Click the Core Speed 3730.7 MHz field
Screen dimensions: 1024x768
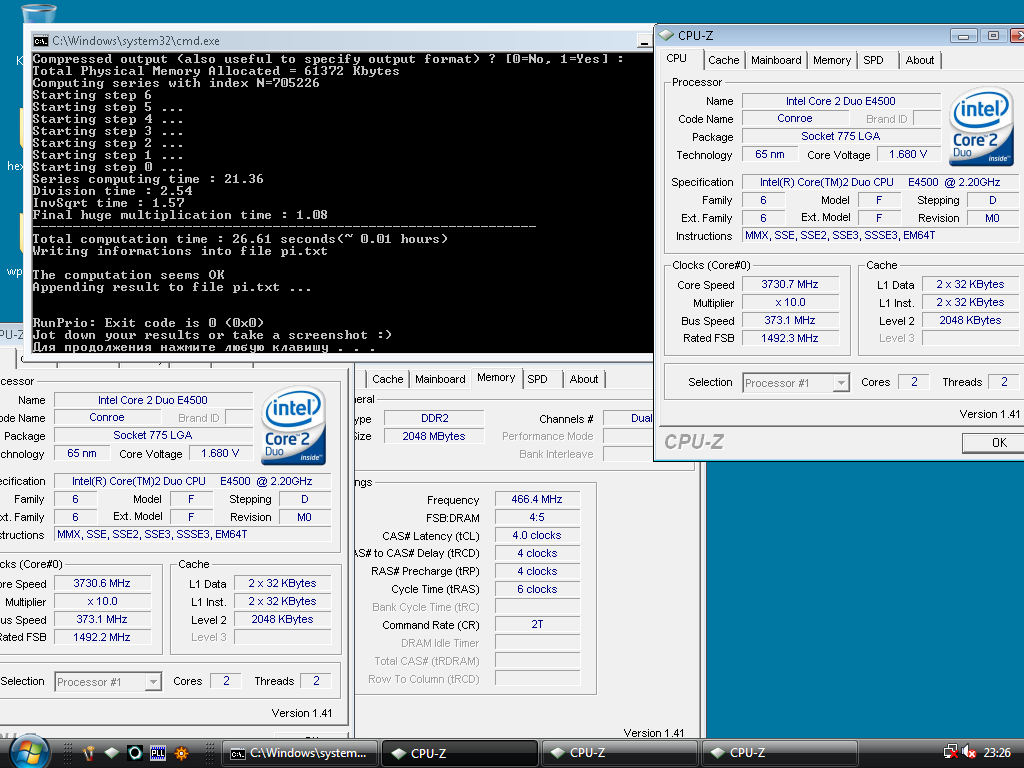[790, 285]
